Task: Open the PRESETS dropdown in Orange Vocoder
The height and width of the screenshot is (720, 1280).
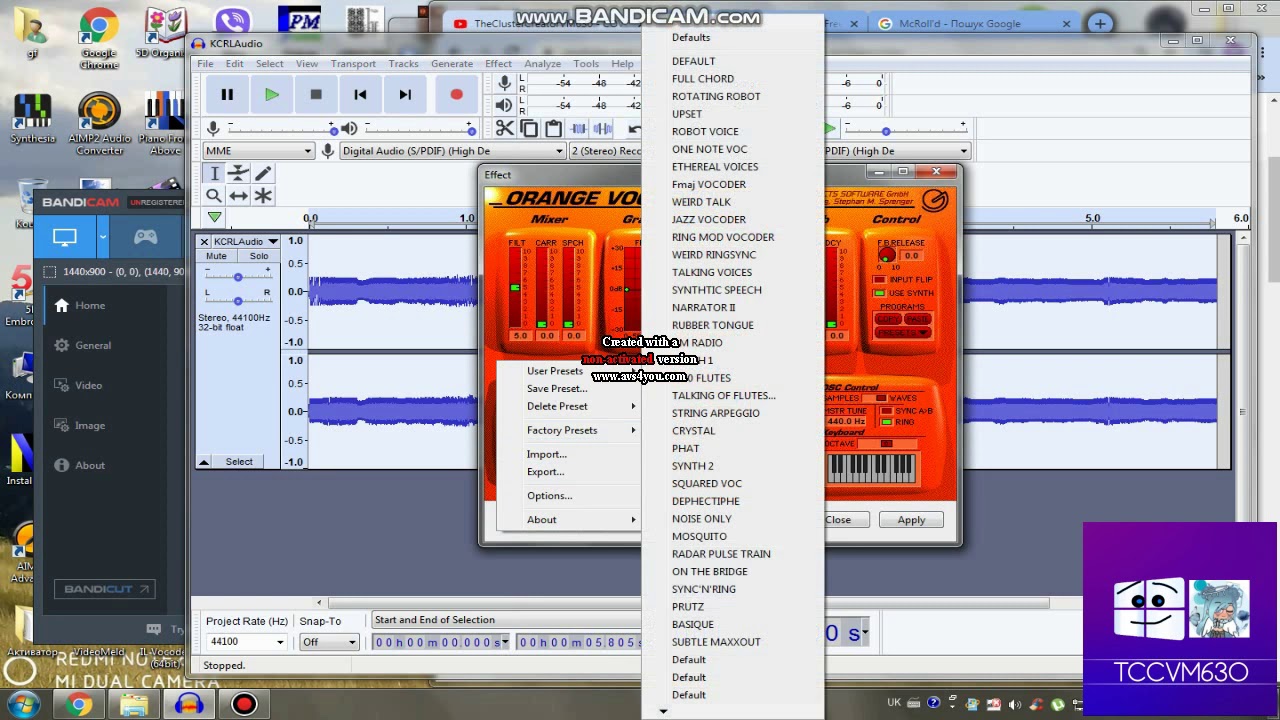Action: tap(903, 332)
